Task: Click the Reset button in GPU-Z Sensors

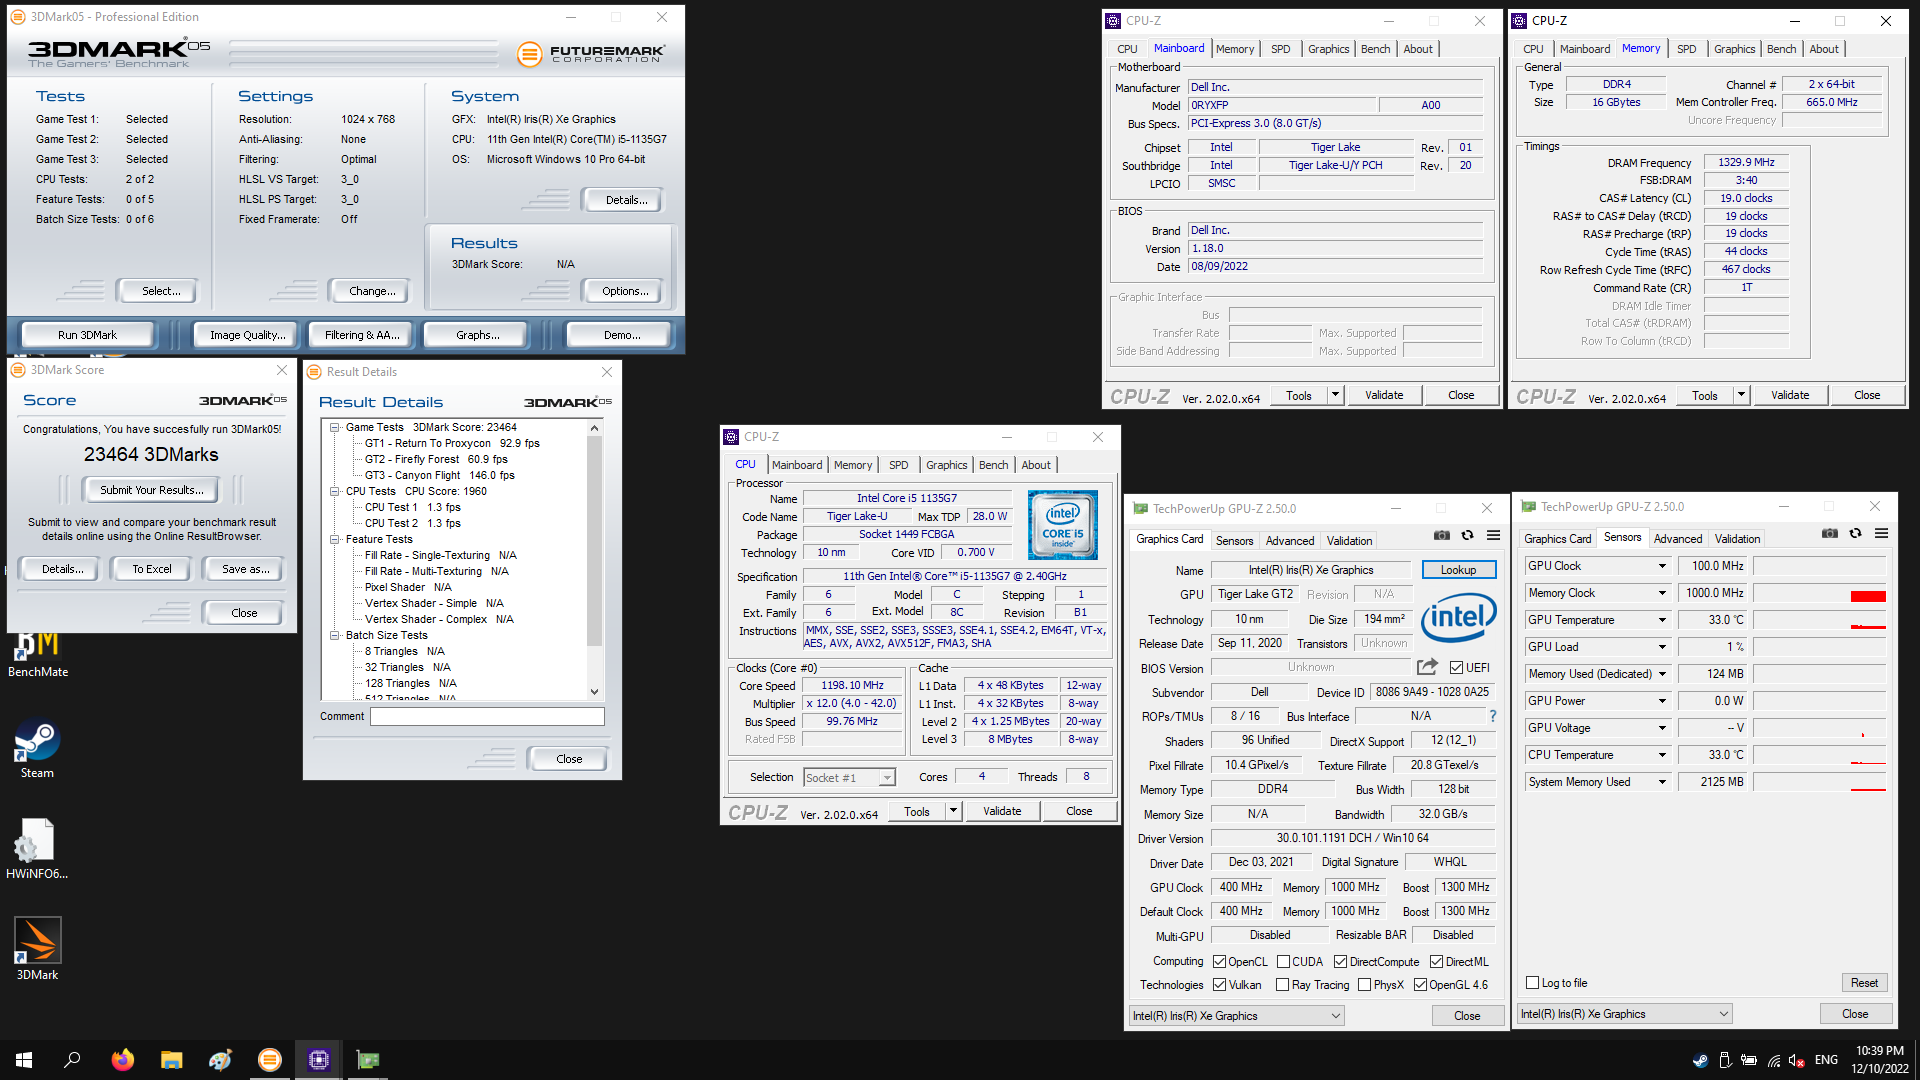Action: coord(1864,983)
